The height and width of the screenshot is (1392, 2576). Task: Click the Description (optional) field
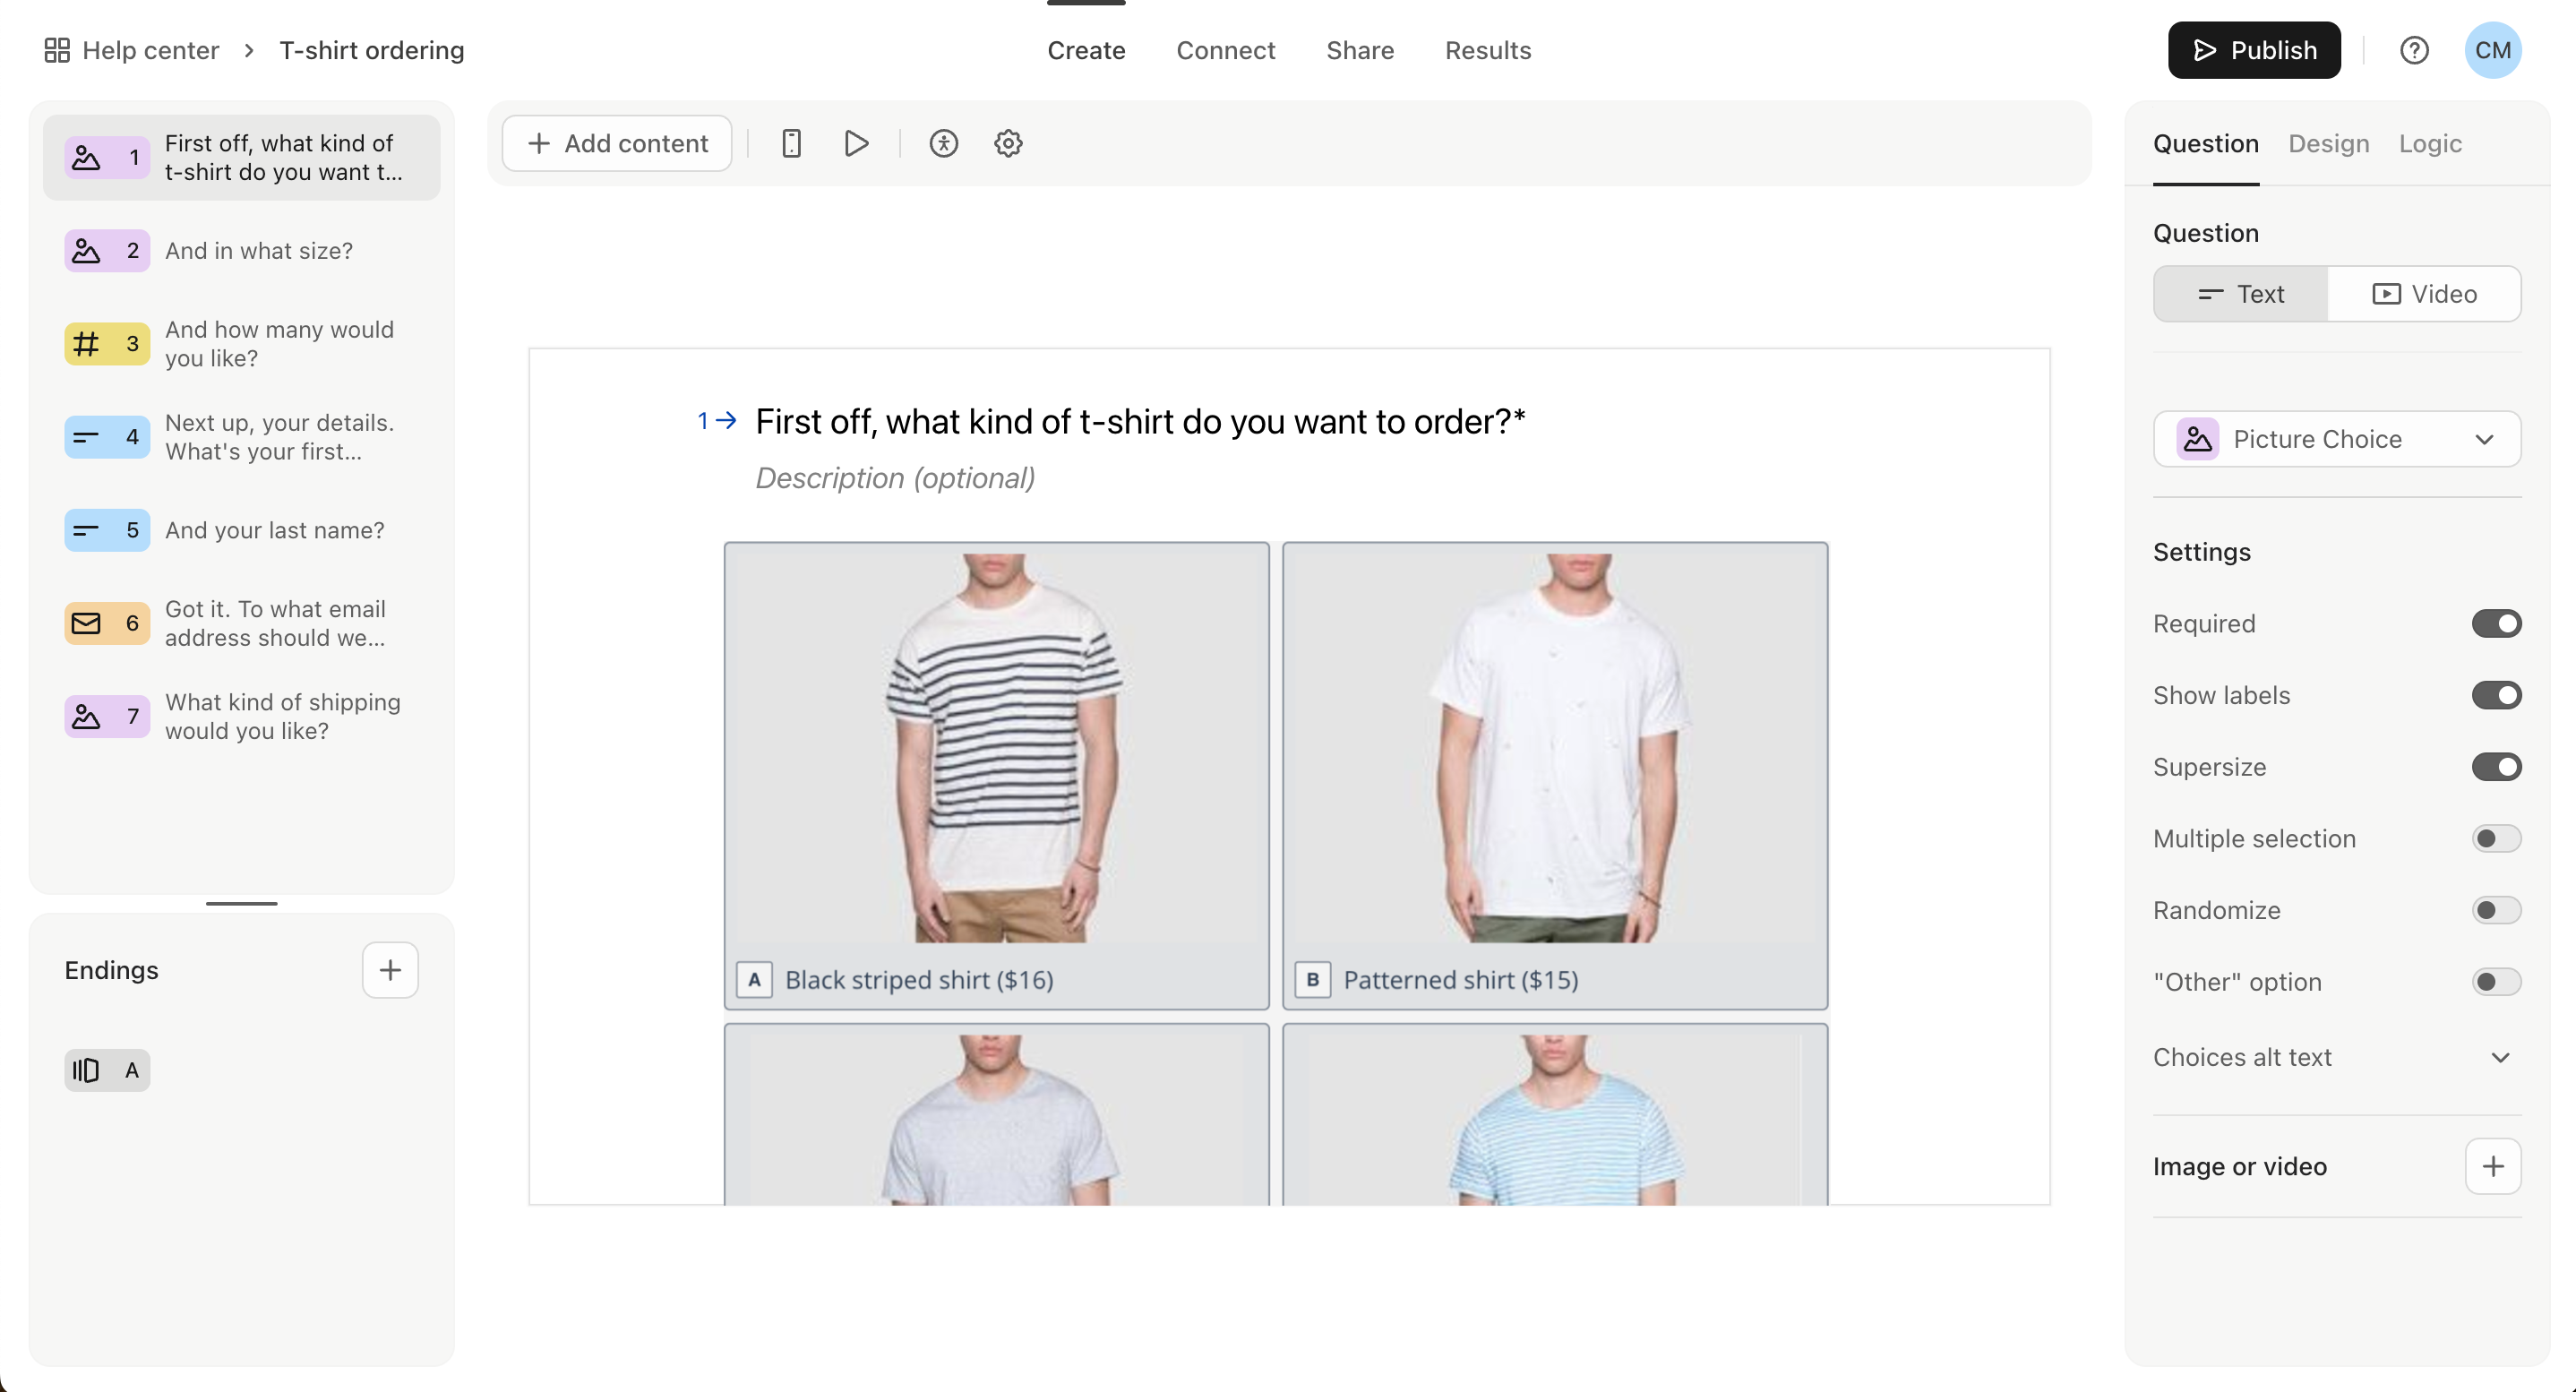[895, 478]
